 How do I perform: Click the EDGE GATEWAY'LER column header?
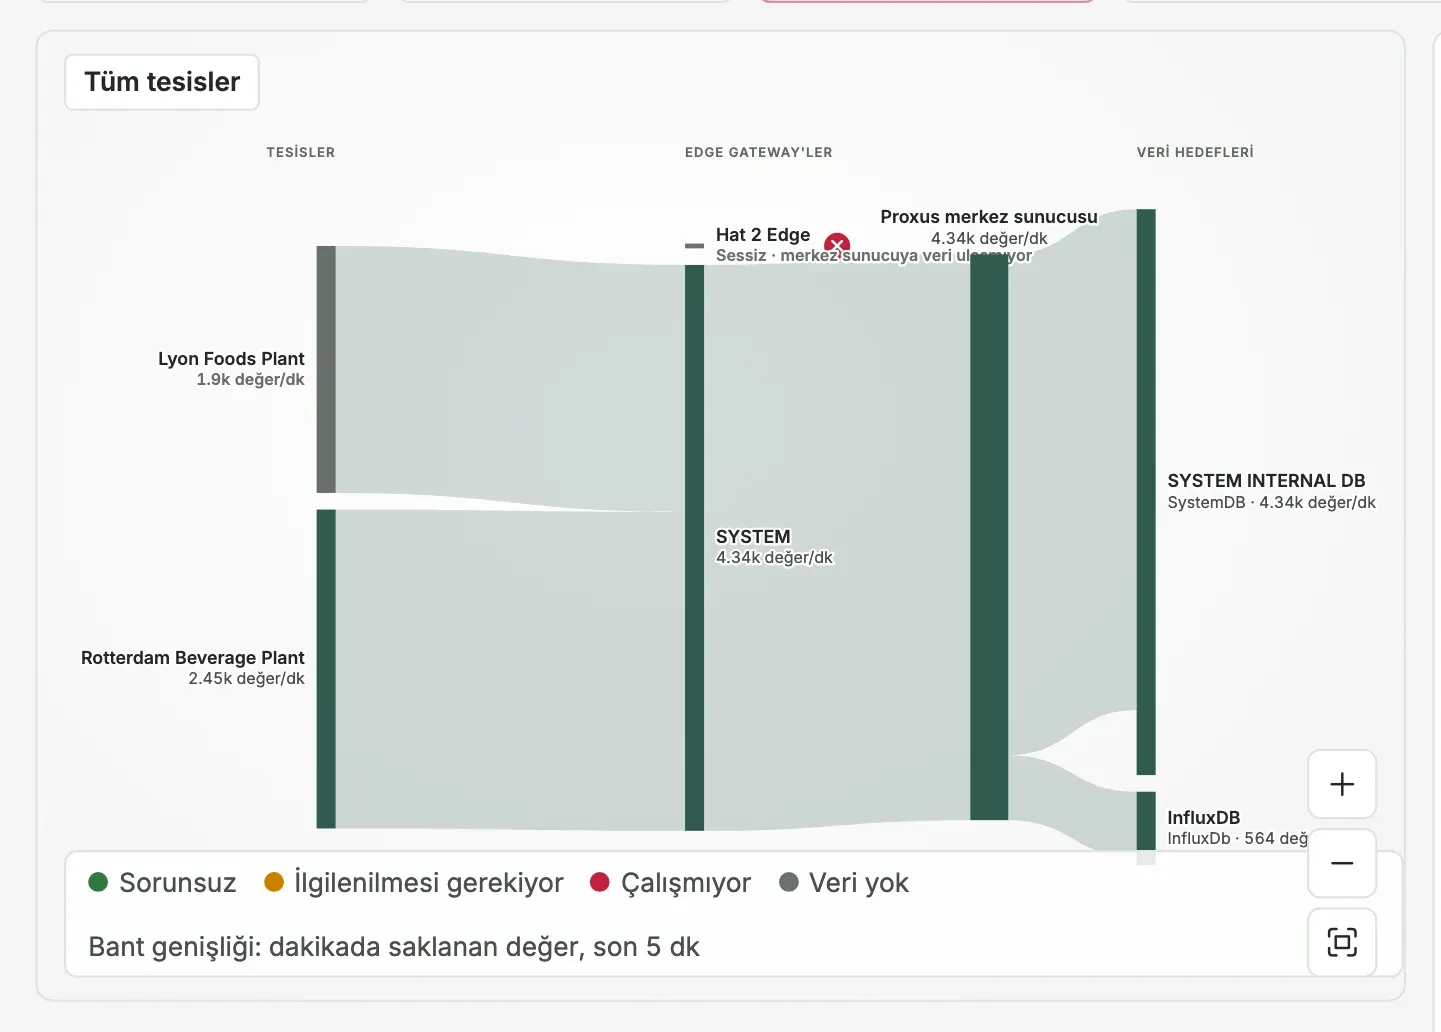pyautogui.click(x=759, y=153)
